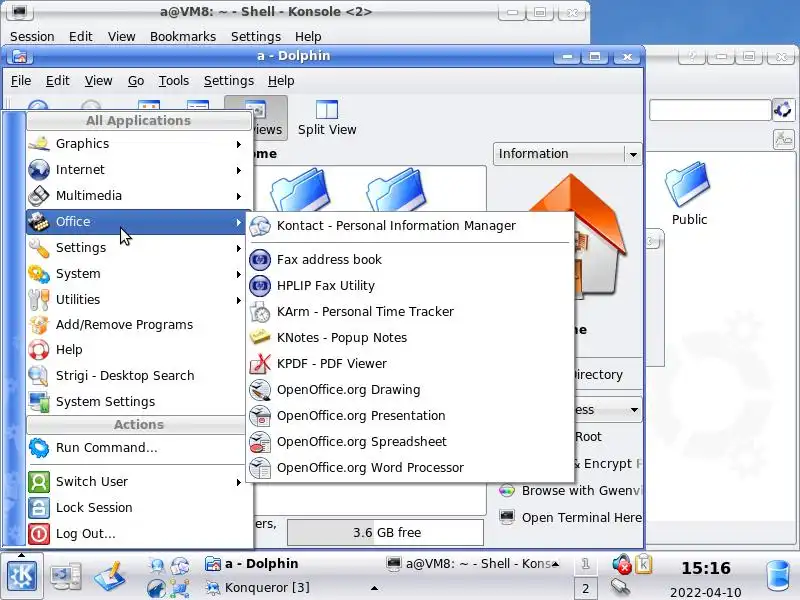Choose Log Out...
The width and height of the screenshot is (800, 600).
point(137,534)
